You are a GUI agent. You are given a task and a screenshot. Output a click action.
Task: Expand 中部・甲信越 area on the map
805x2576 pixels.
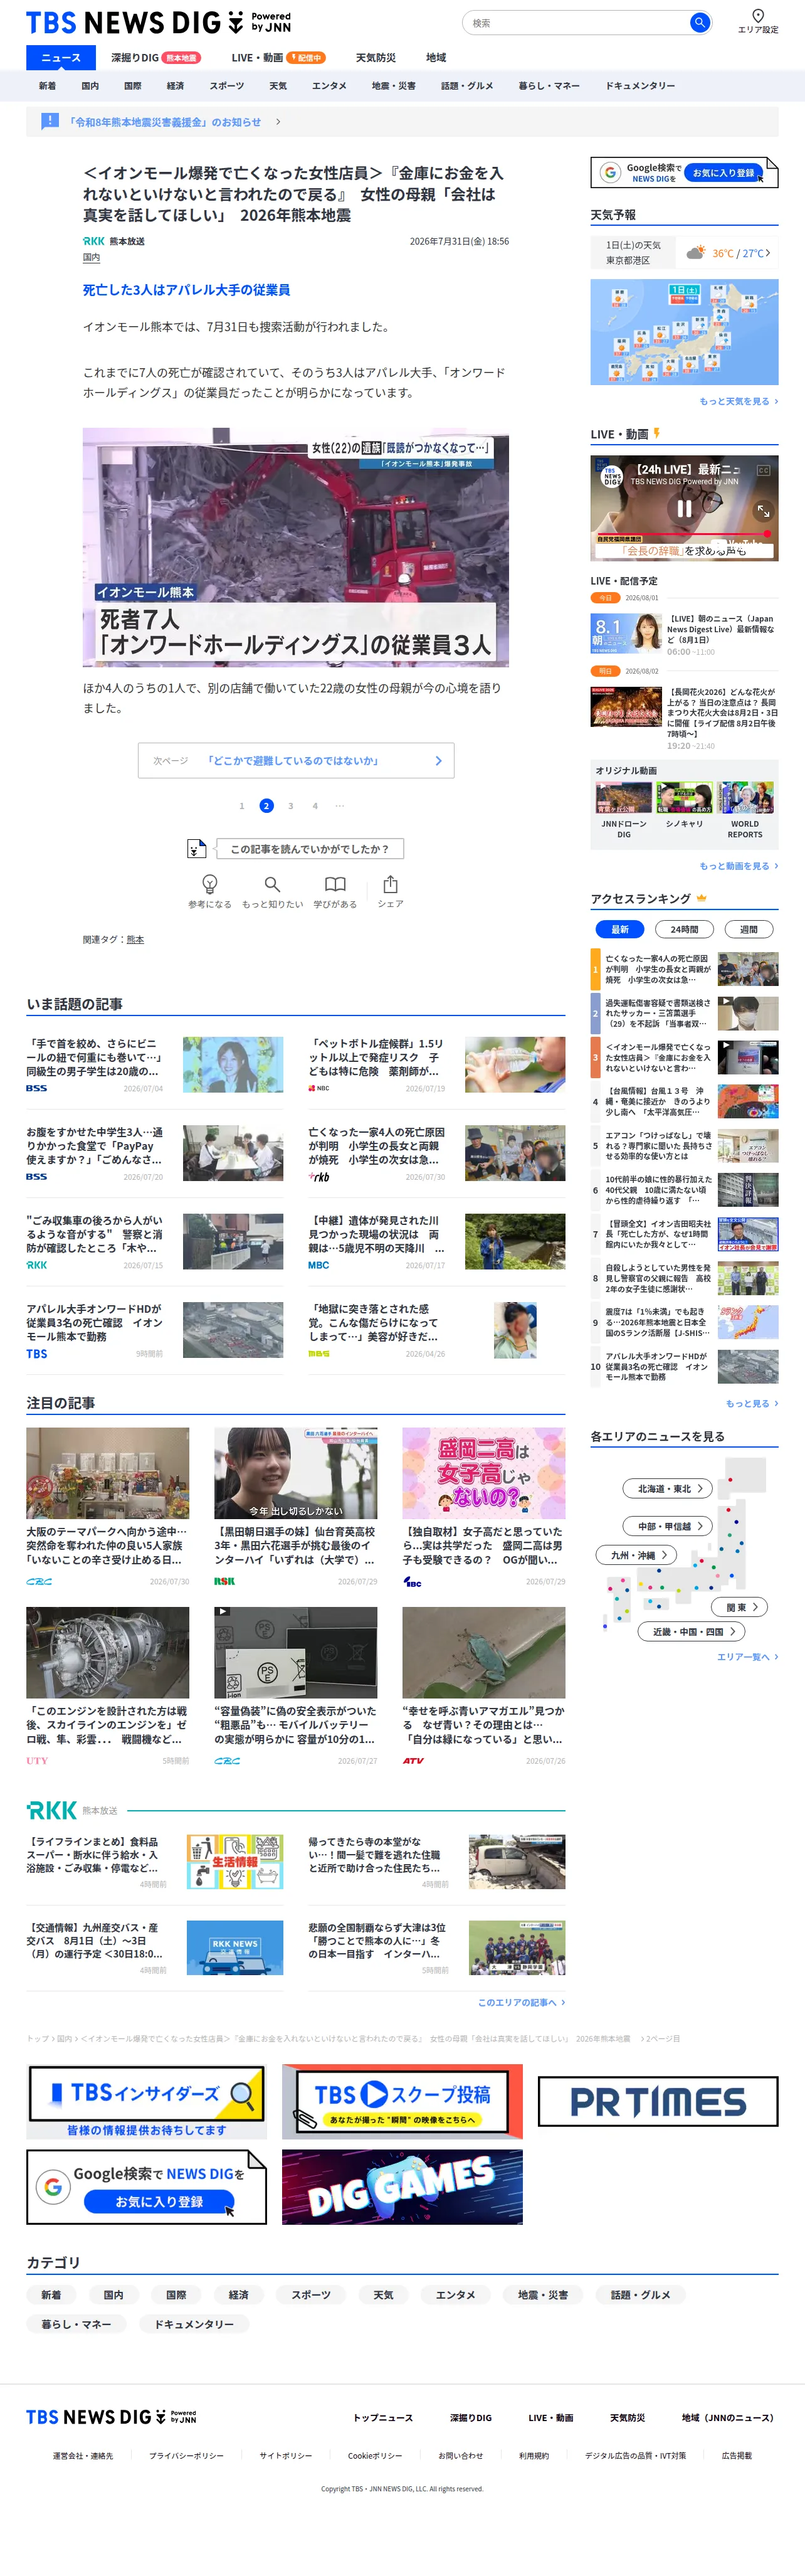point(668,1526)
